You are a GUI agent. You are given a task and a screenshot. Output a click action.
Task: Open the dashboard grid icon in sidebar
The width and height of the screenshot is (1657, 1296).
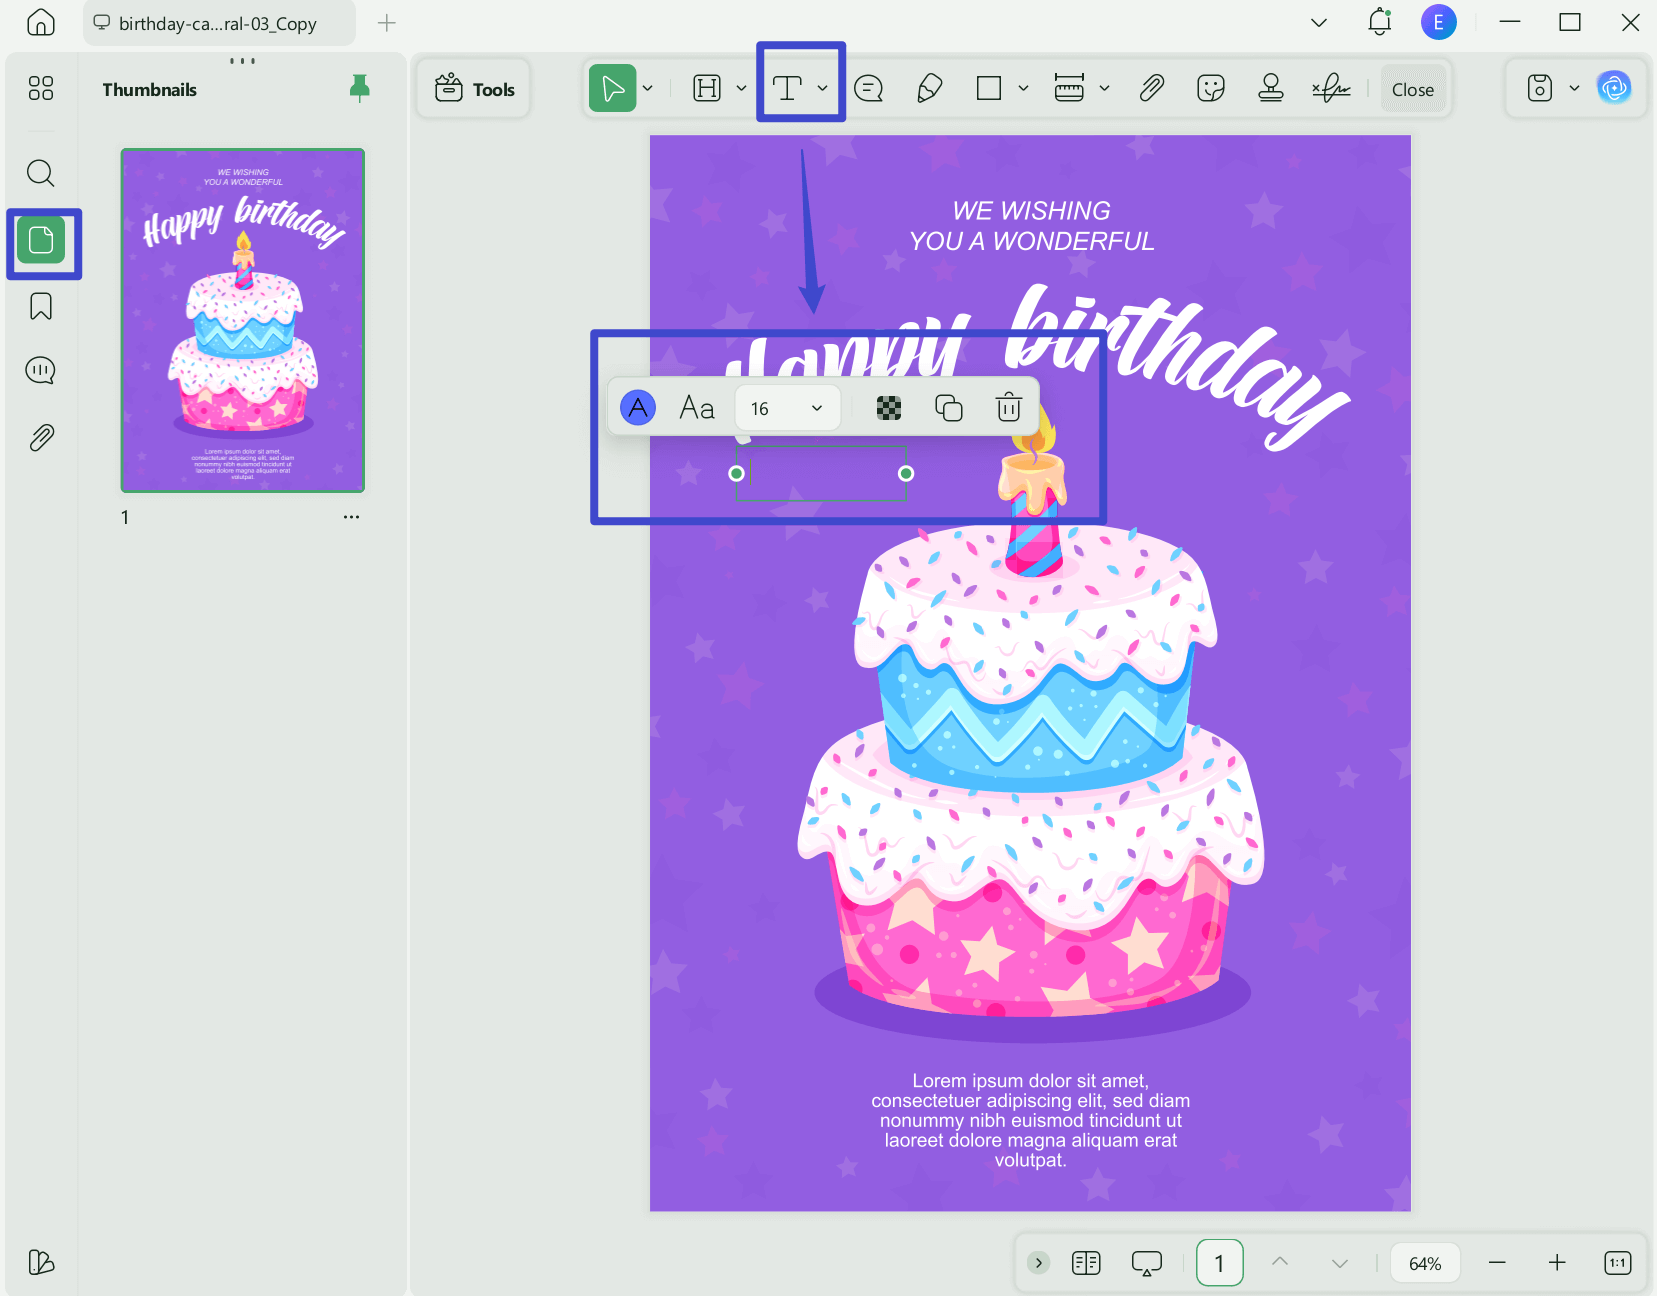[x=41, y=89]
